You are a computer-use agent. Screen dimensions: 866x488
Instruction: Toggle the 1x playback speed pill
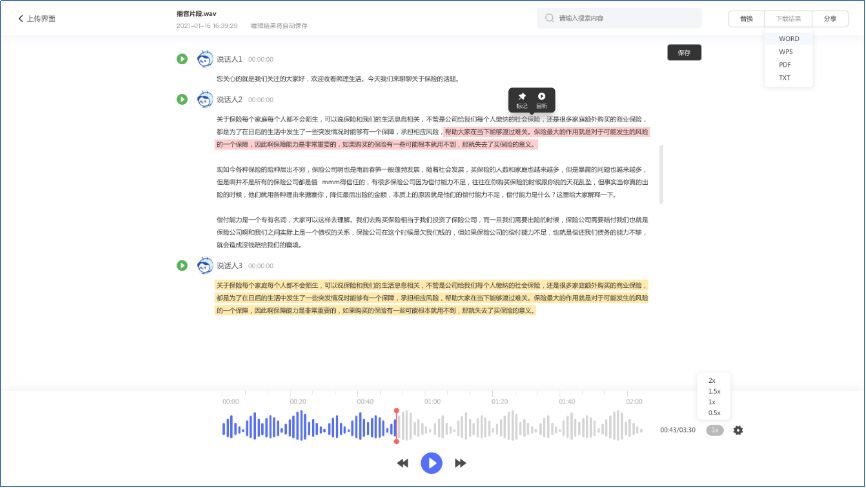point(714,430)
